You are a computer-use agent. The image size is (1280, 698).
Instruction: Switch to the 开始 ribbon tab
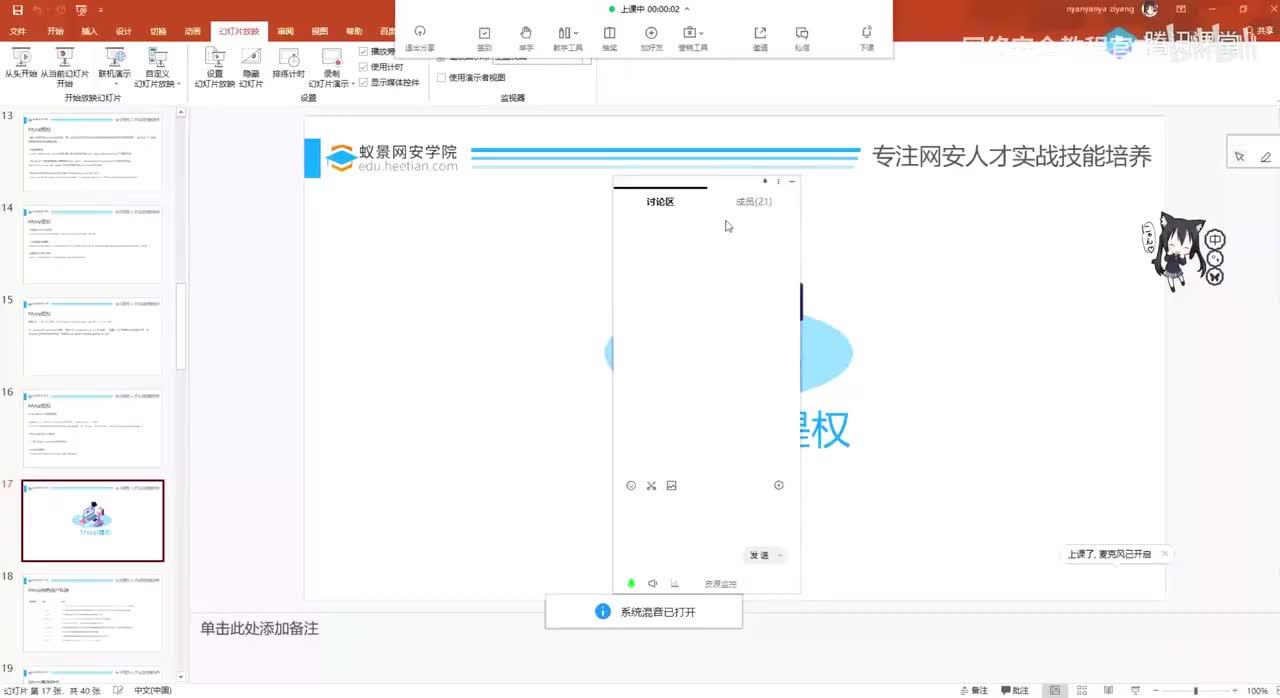(x=55, y=31)
